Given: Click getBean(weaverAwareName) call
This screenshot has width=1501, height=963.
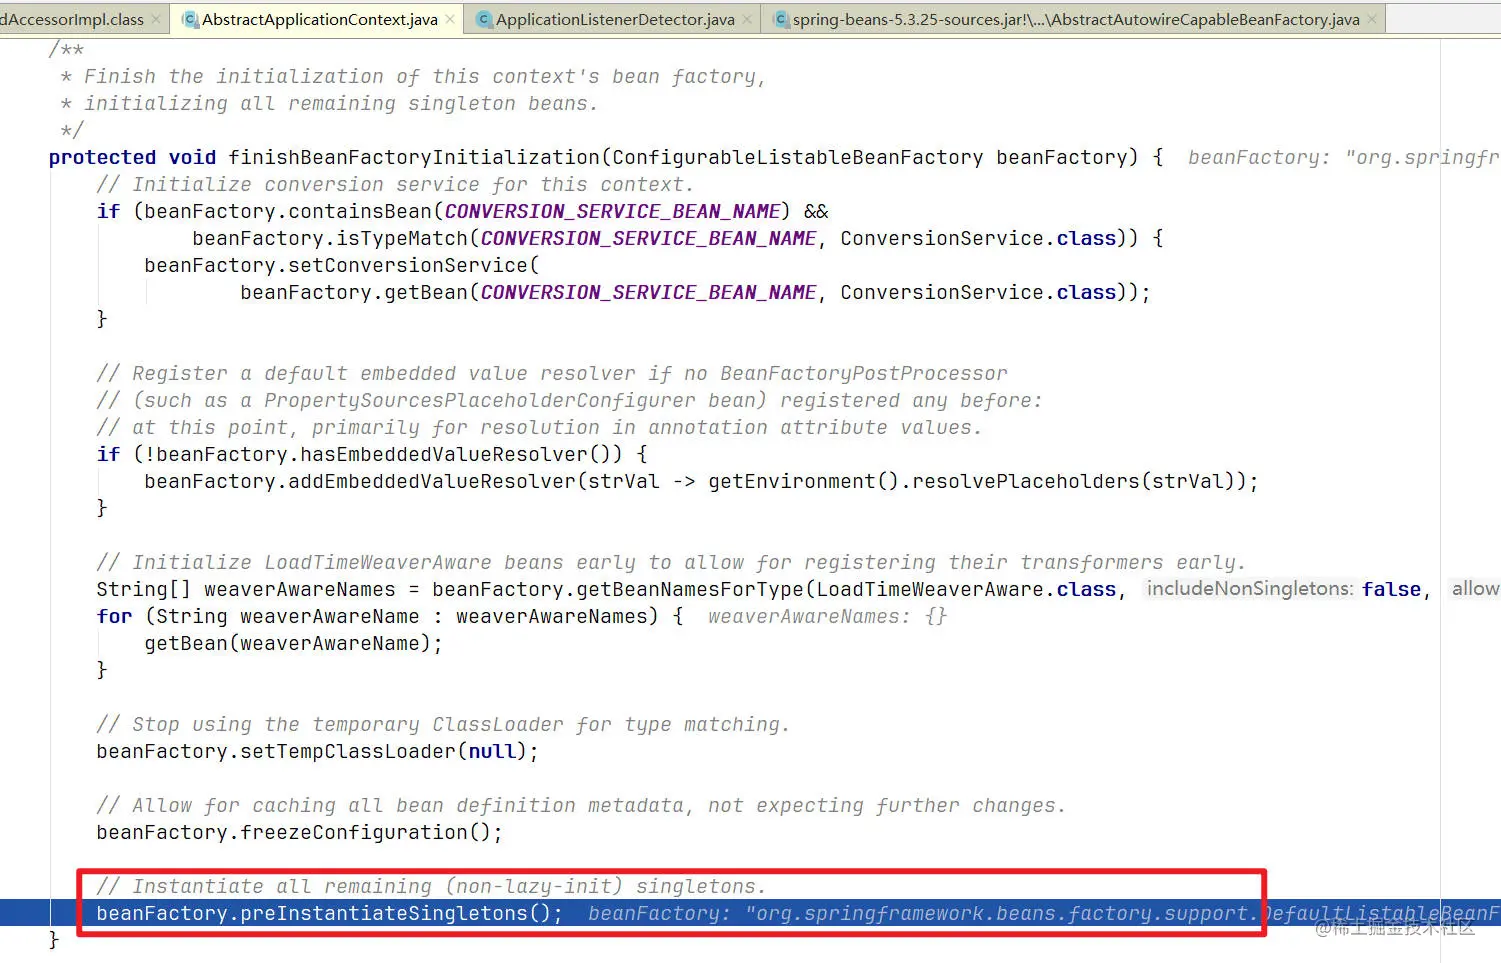Looking at the screenshot, I should [287, 644].
